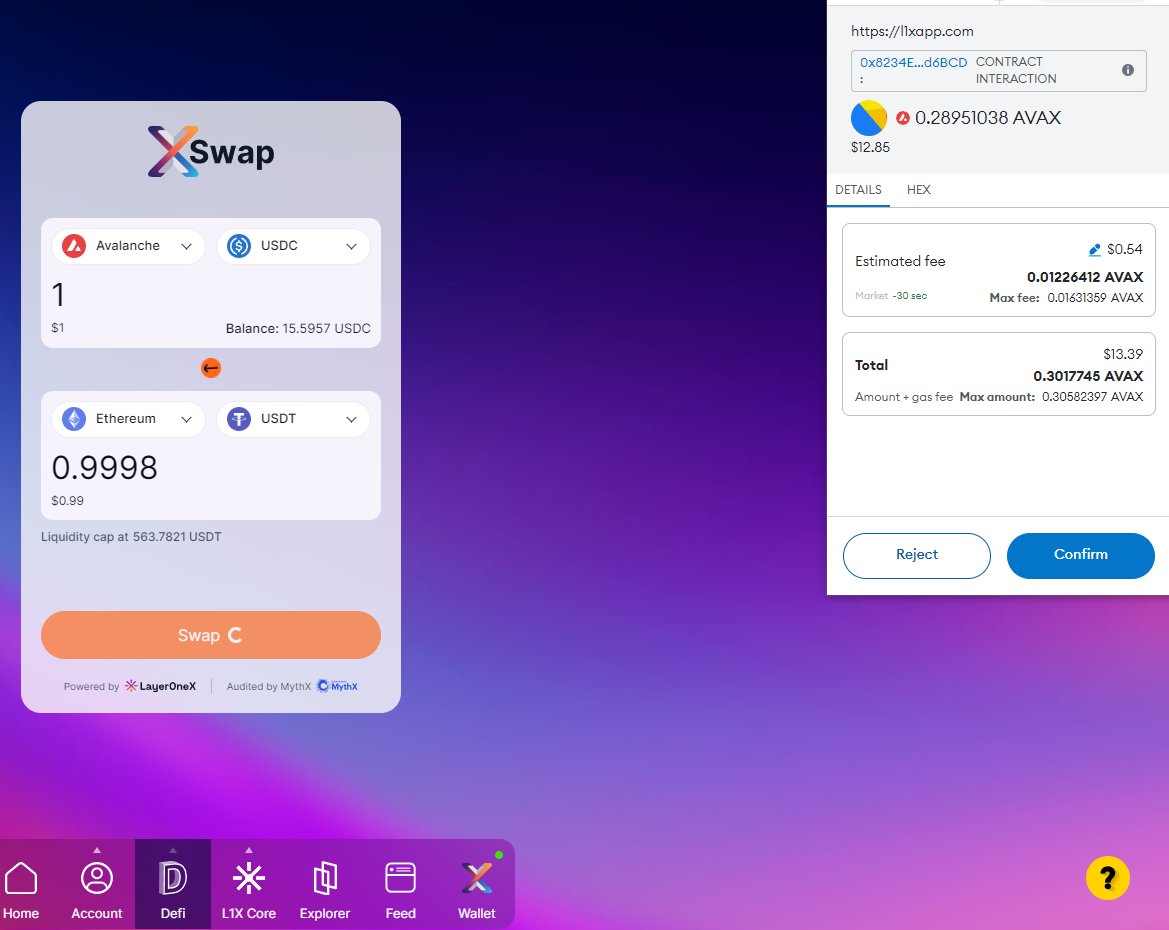Click the $0.99 destination value text
The height and width of the screenshot is (930, 1169).
click(67, 500)
